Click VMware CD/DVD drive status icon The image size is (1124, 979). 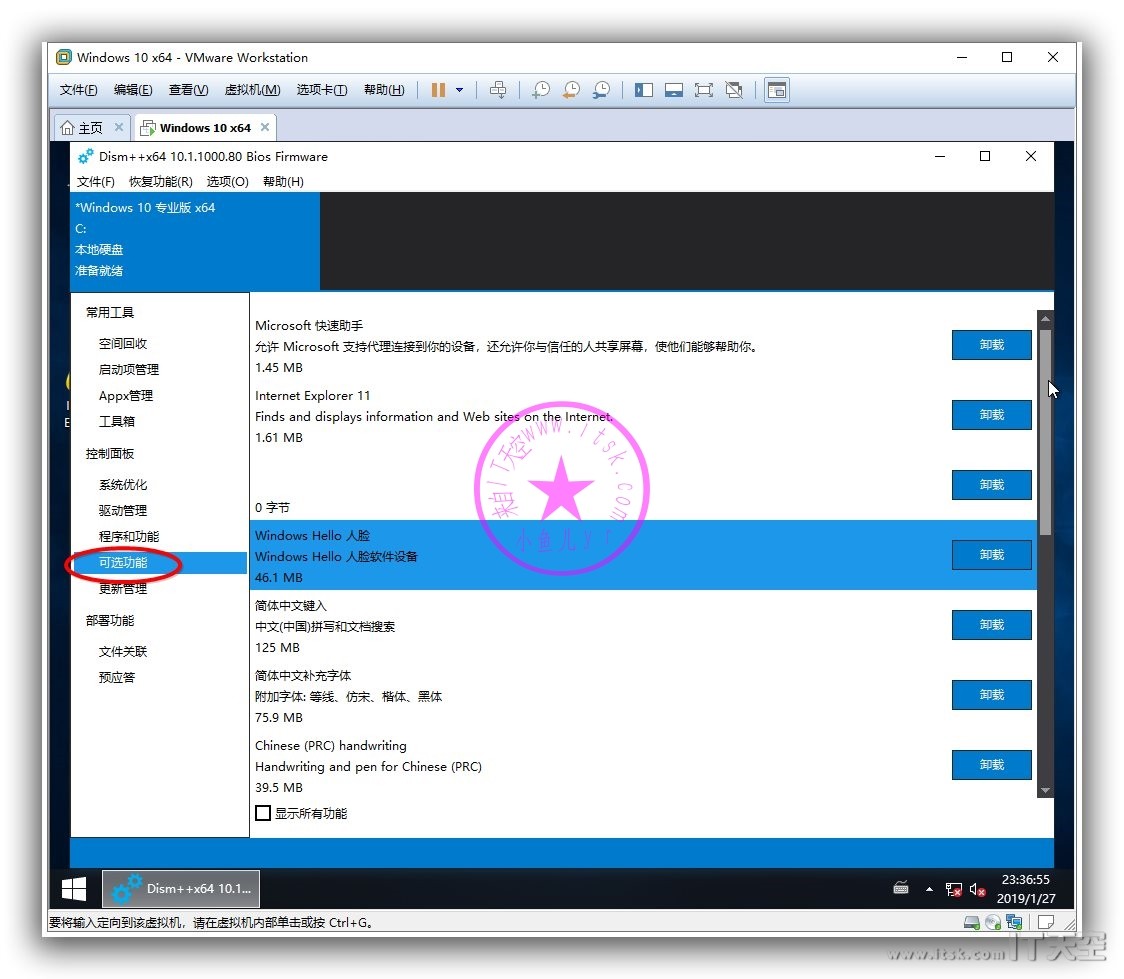point(993,922)
